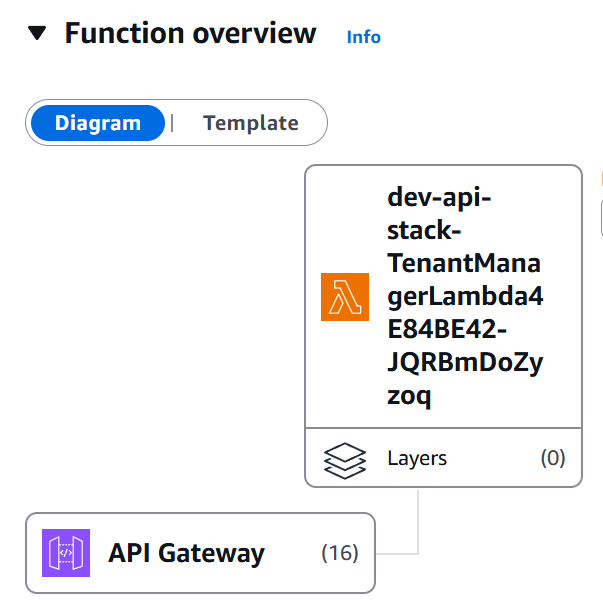
Task: Click the orange Lambda function icon
Action: point(345,297)
